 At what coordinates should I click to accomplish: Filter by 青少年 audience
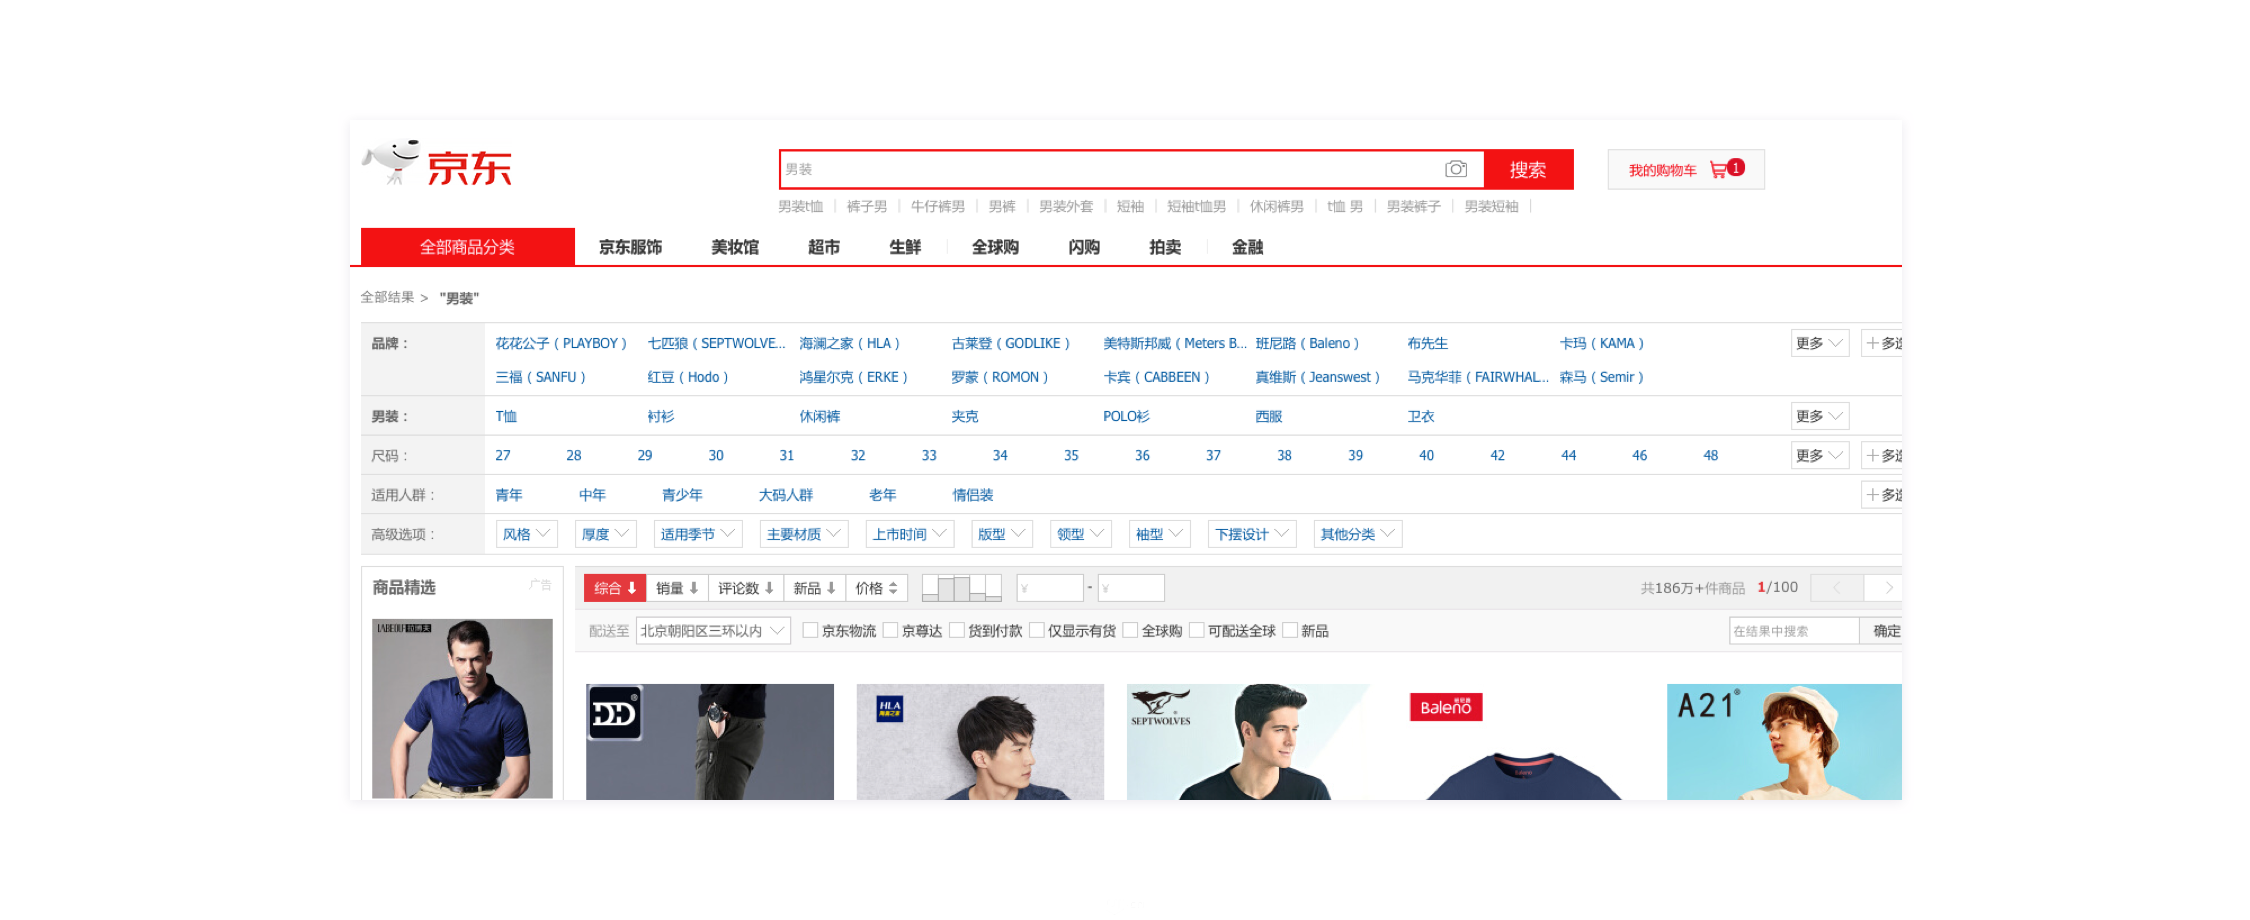point(682,495)
